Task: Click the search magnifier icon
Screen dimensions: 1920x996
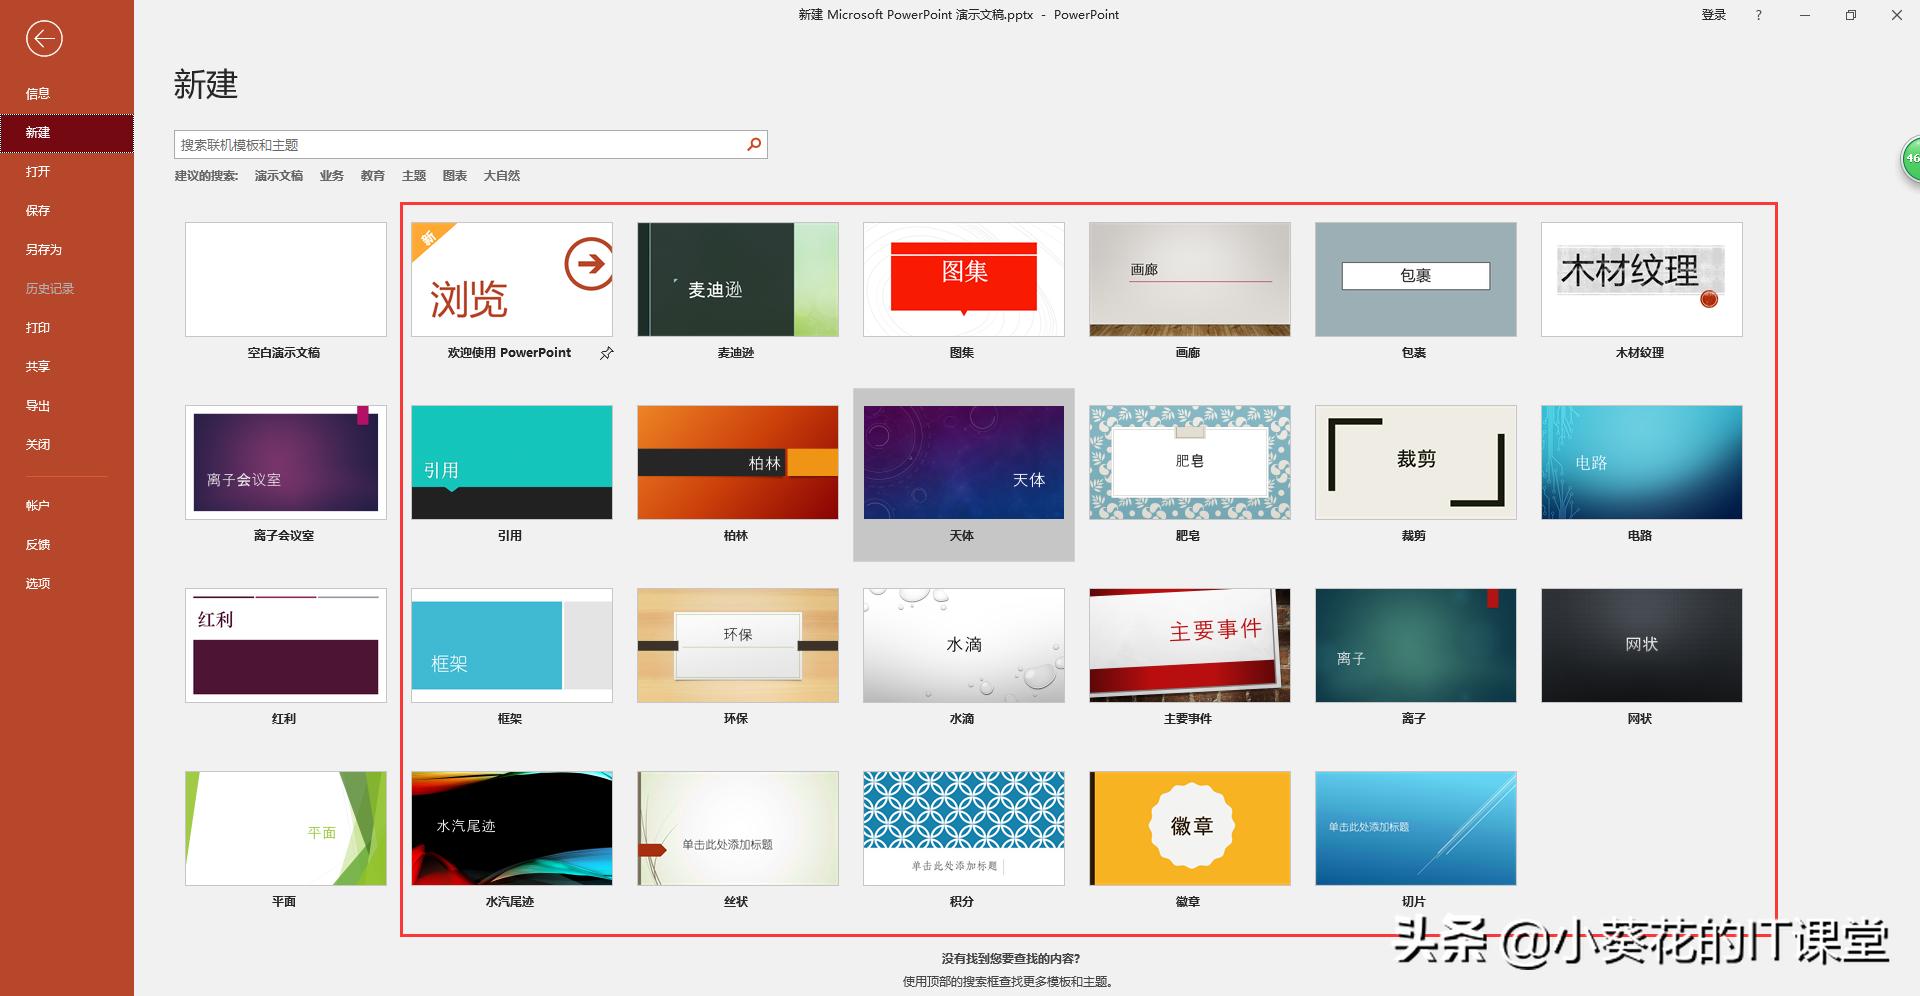Action: 754,145
